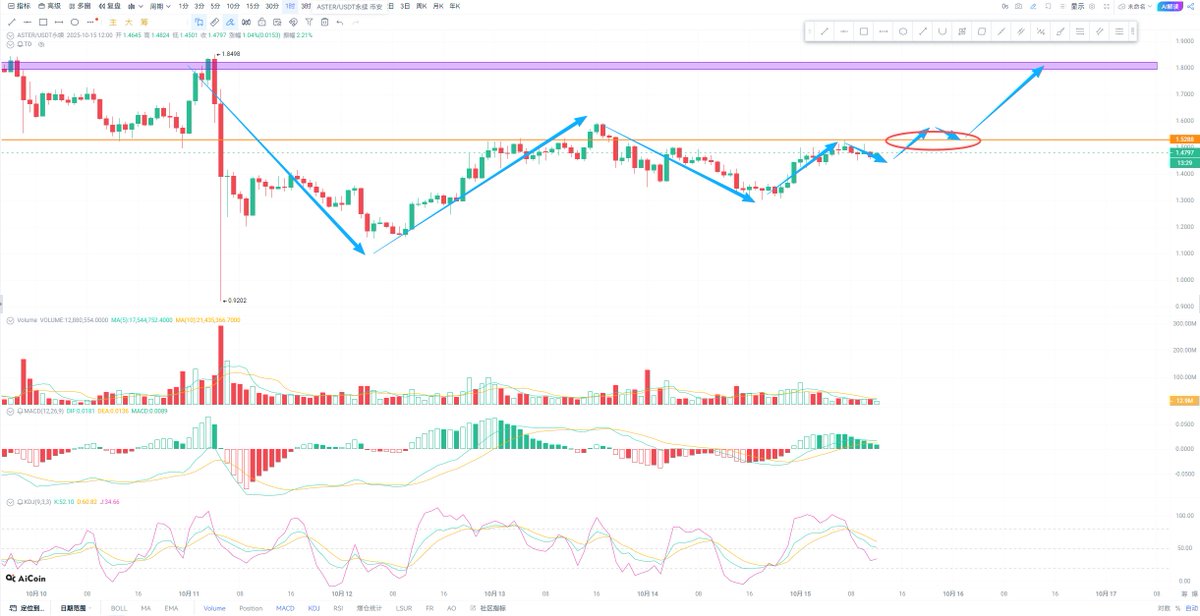Image resolution: width=1200 pixels, height=616 pixels.
Task: Click the ruler measure tool icon
Action: point(215,21)
